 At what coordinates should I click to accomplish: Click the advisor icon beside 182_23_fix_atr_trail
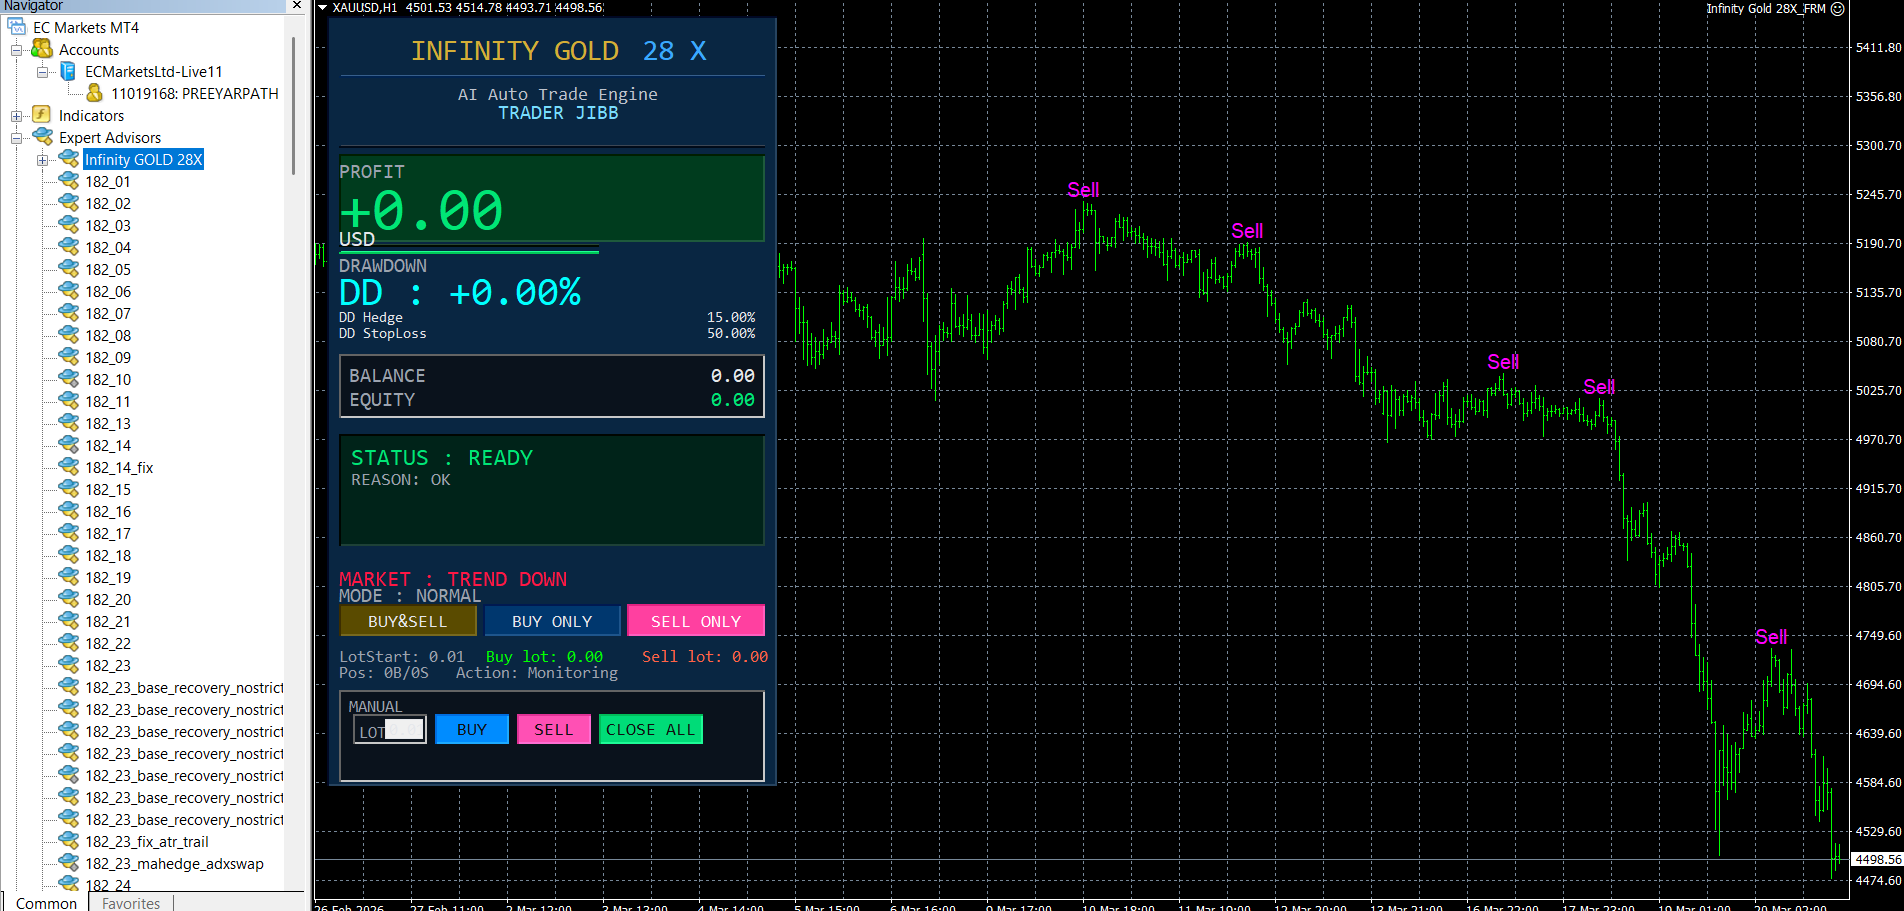[x=69, y=841]
